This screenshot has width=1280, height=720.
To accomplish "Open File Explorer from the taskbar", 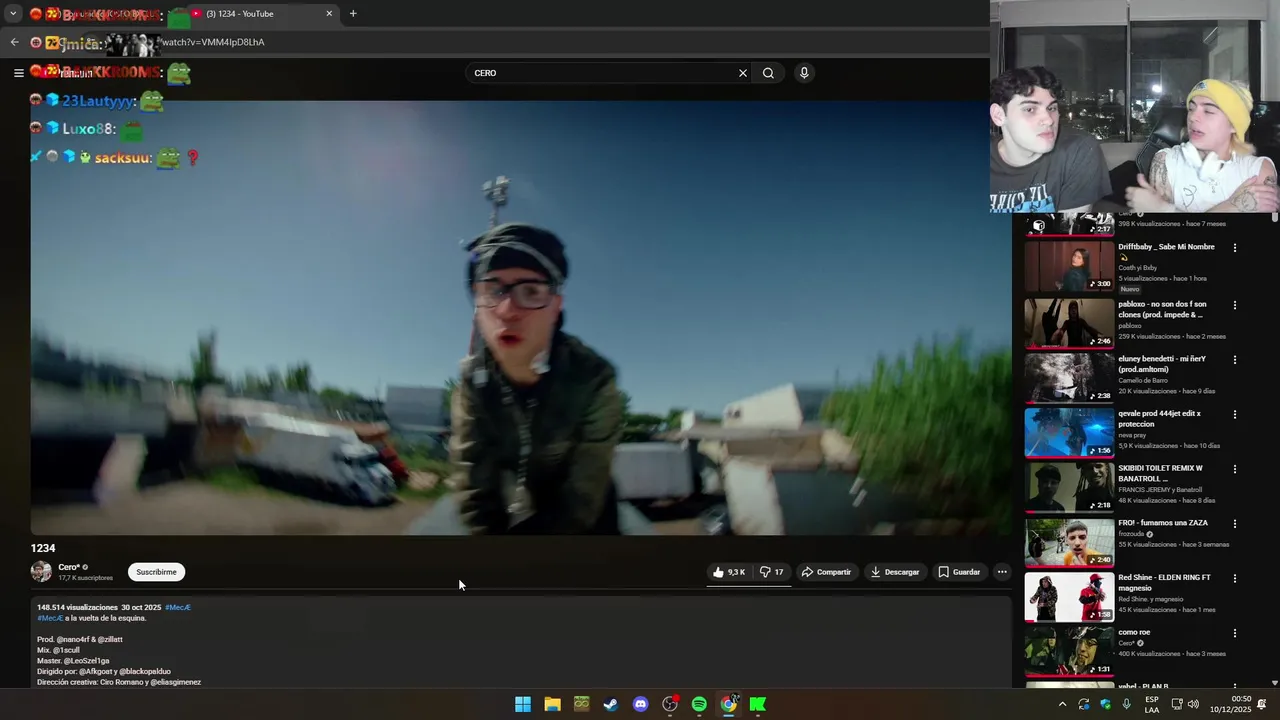I will pos(552,704).
